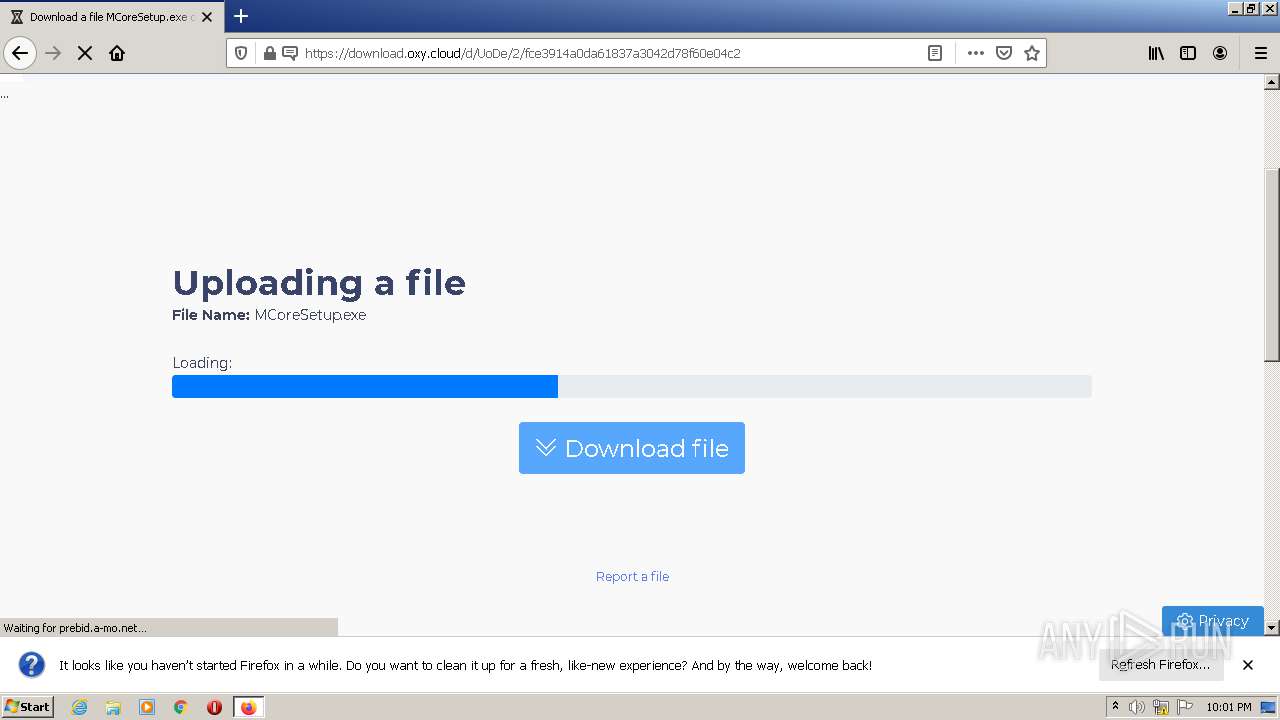Close the MCoreSetup.exe download tab
Viewport: 1280px width, 720px height.
(207, 17)
